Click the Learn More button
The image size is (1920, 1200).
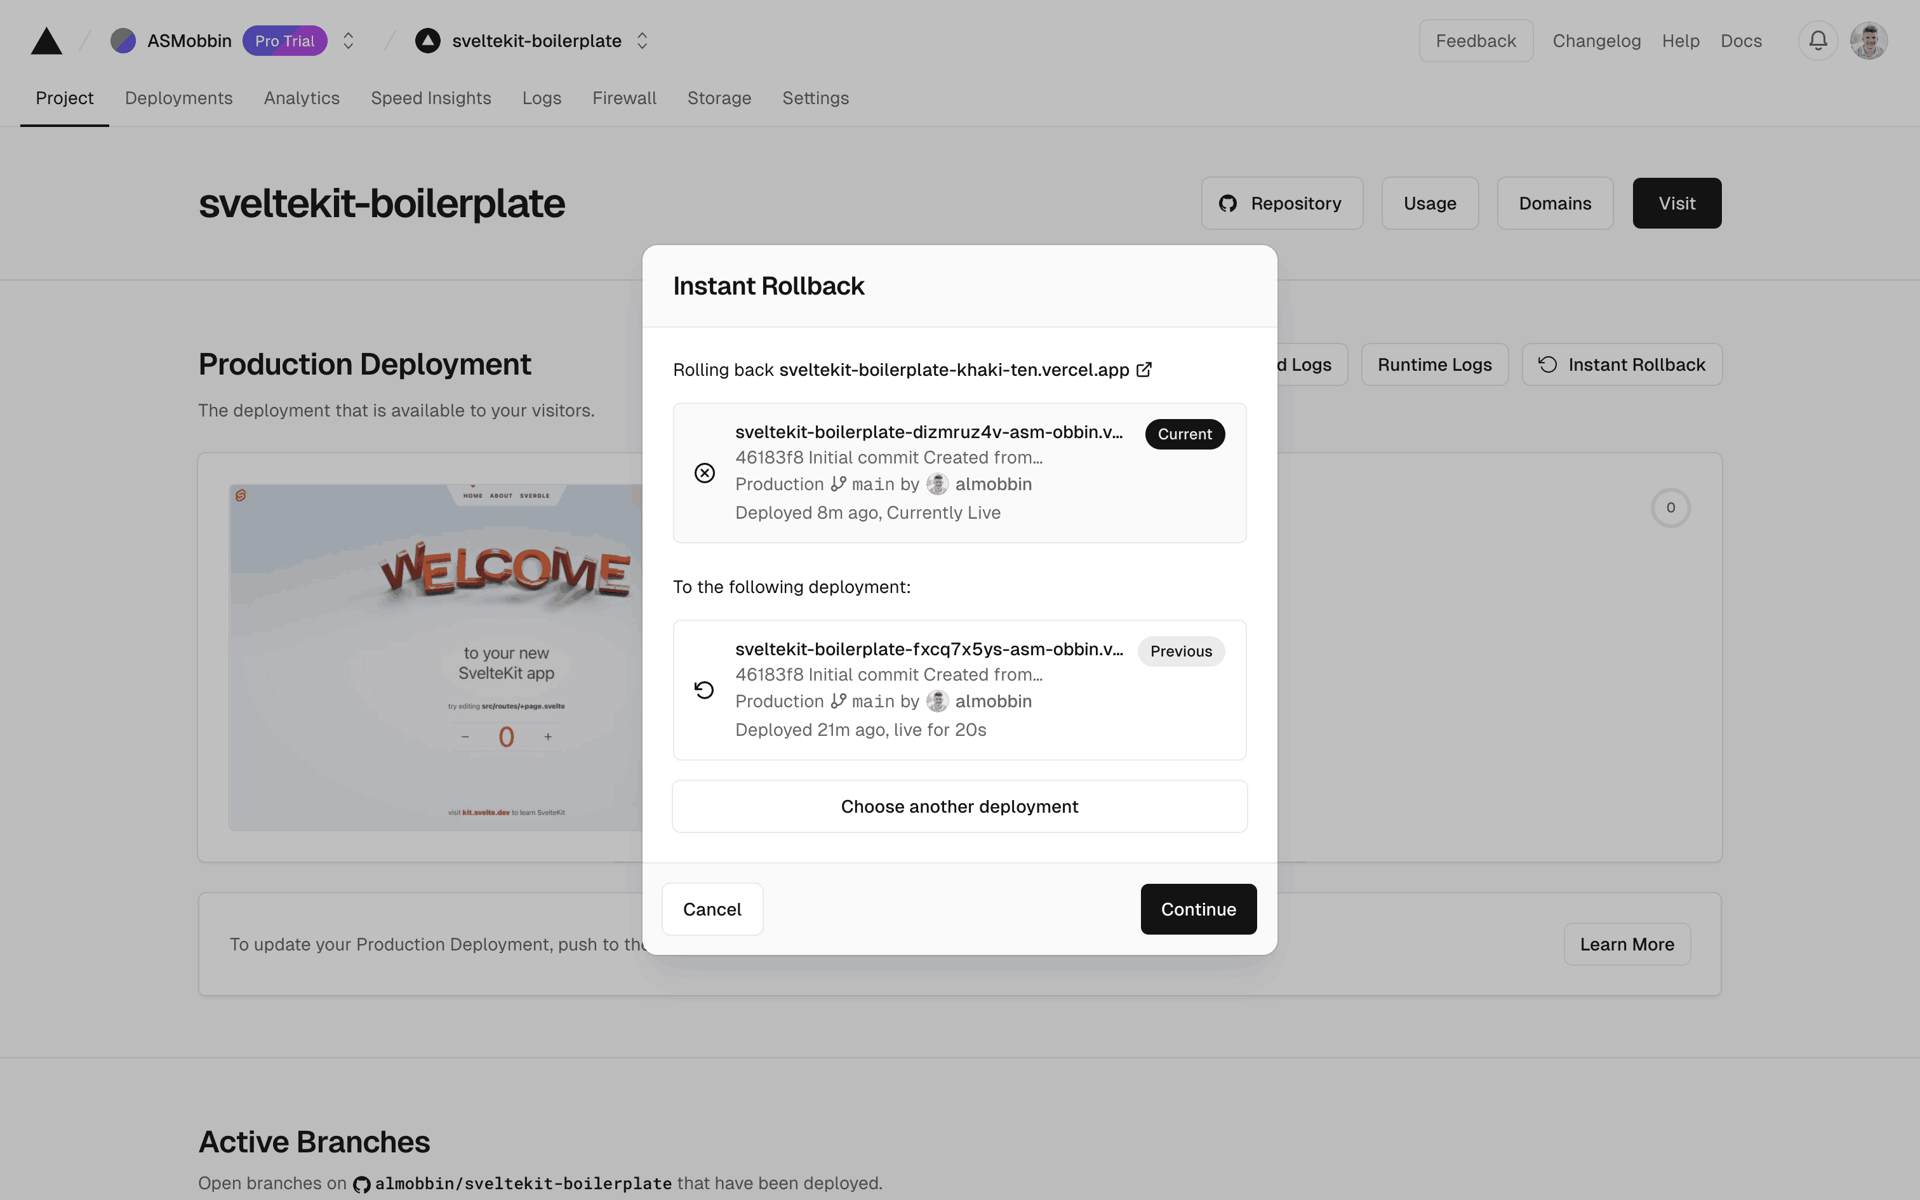coord(1627,944)
